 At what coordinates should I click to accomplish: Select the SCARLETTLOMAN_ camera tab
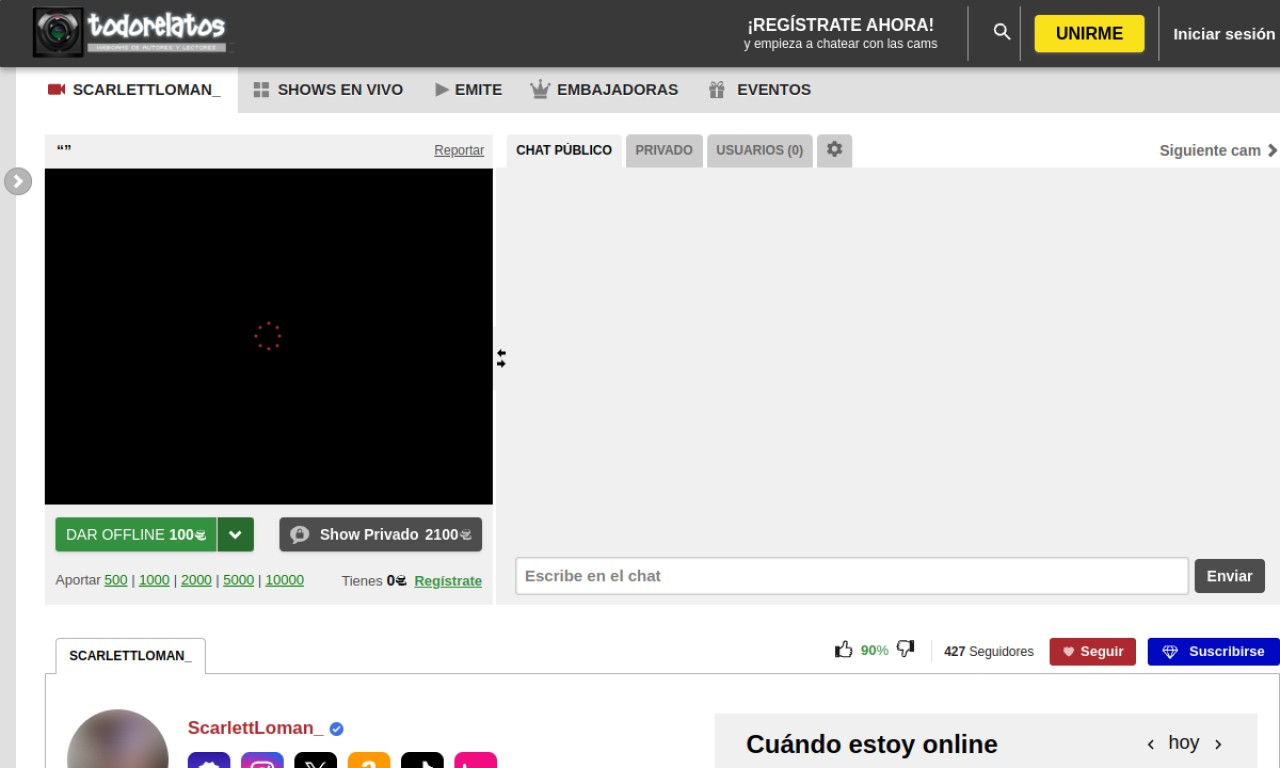135,89
